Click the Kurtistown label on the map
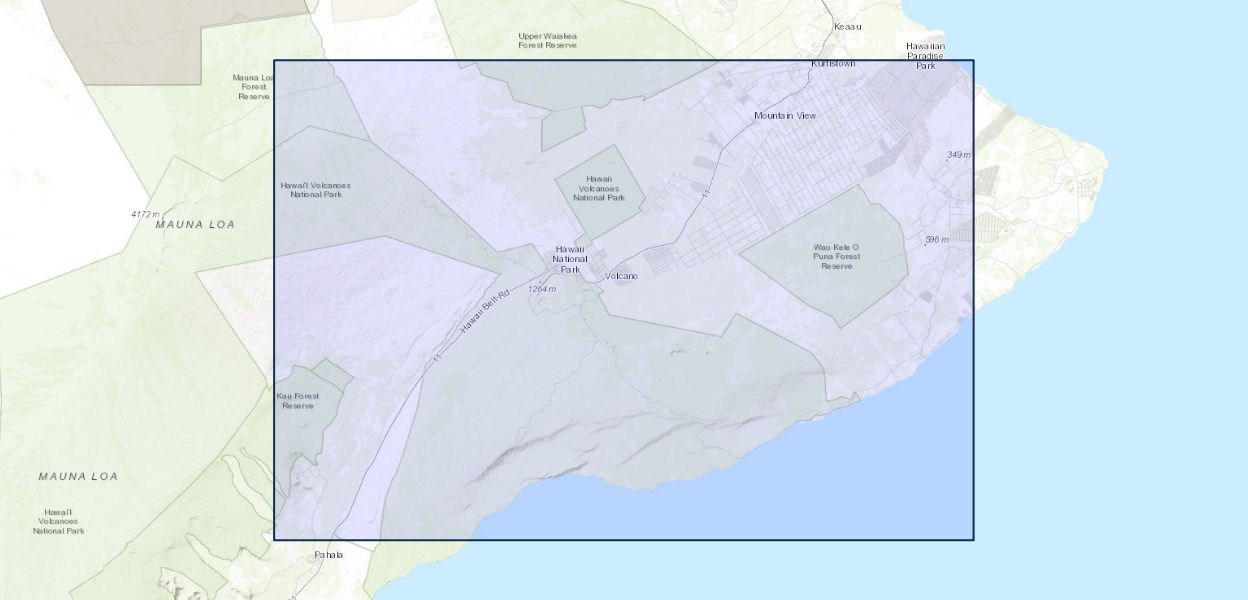 832,63
